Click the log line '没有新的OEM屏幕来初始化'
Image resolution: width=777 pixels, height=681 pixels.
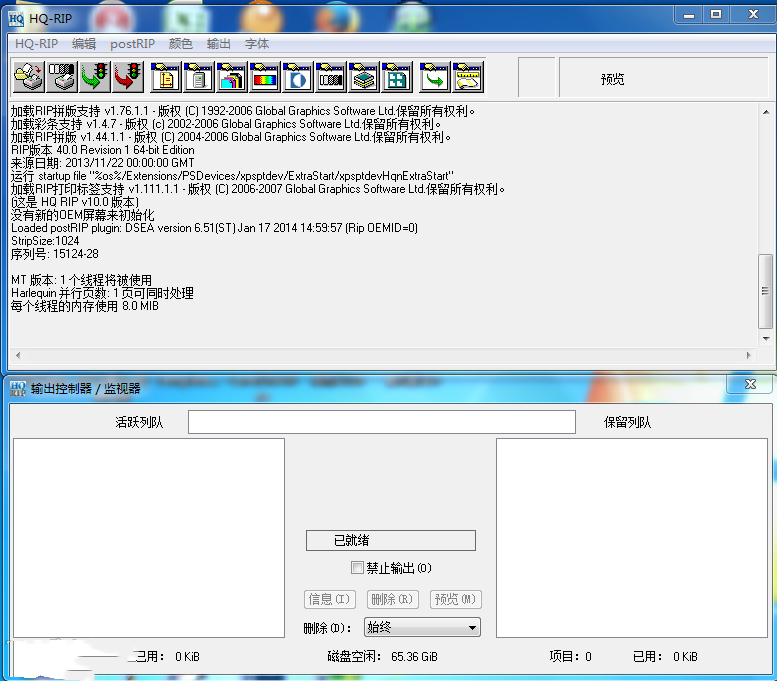coord(83,215)
